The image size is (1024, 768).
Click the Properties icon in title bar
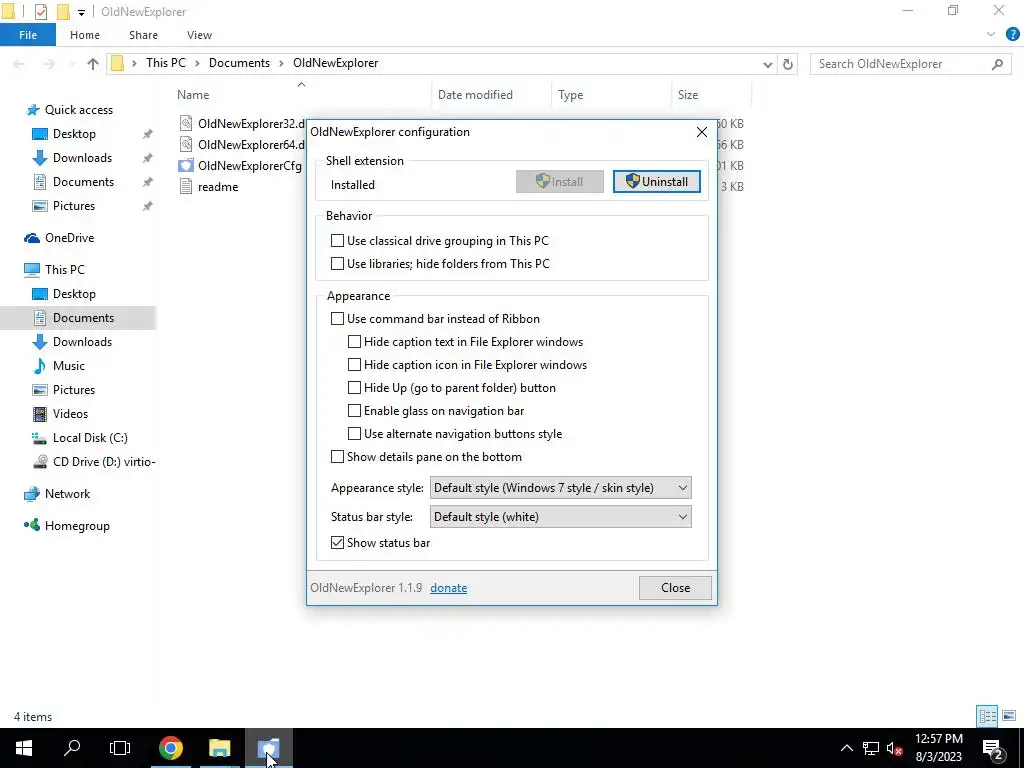pos(40,12)
